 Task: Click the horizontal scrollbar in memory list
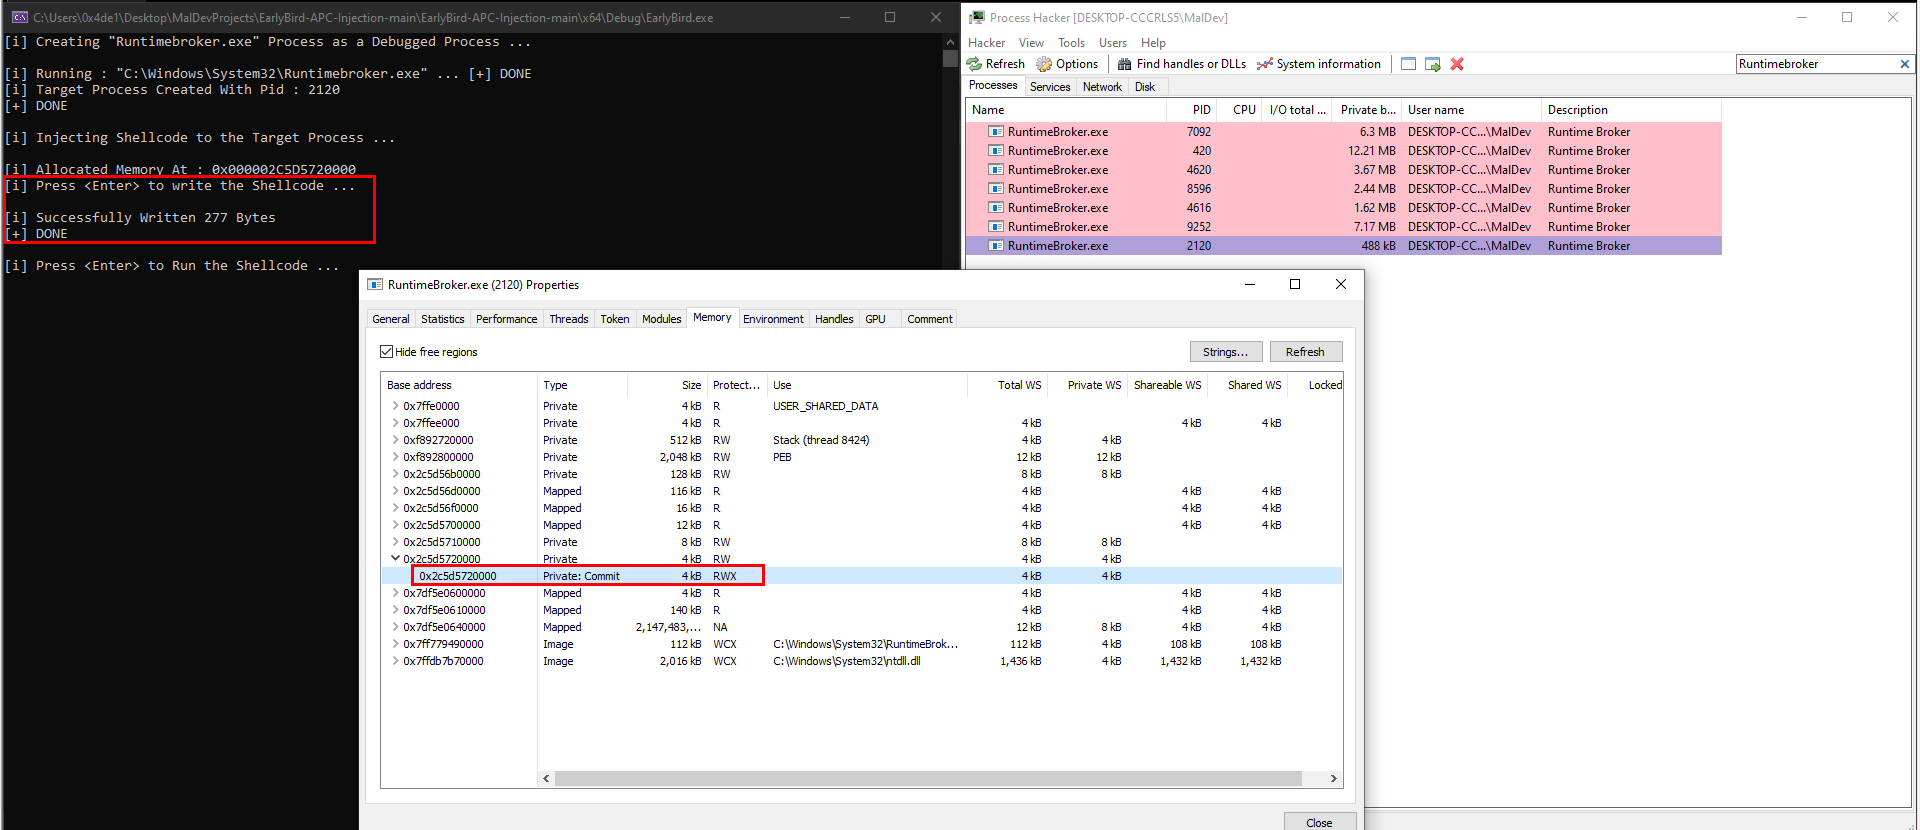(928, 778)
